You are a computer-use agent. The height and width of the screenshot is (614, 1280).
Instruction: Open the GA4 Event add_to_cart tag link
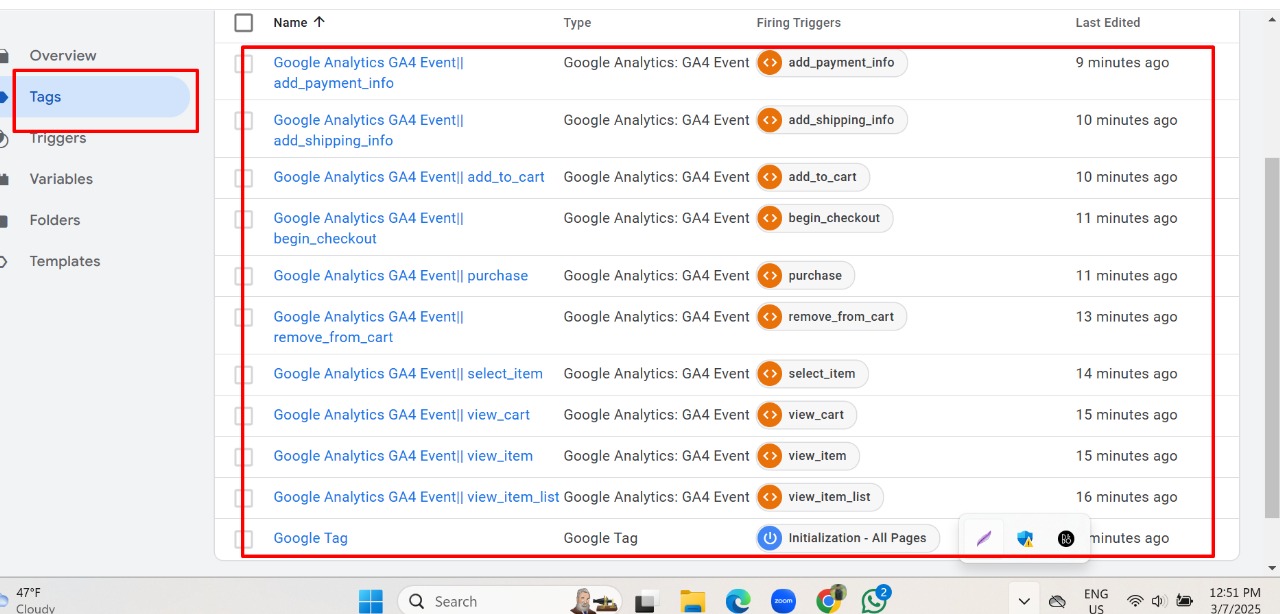point(409,177)
